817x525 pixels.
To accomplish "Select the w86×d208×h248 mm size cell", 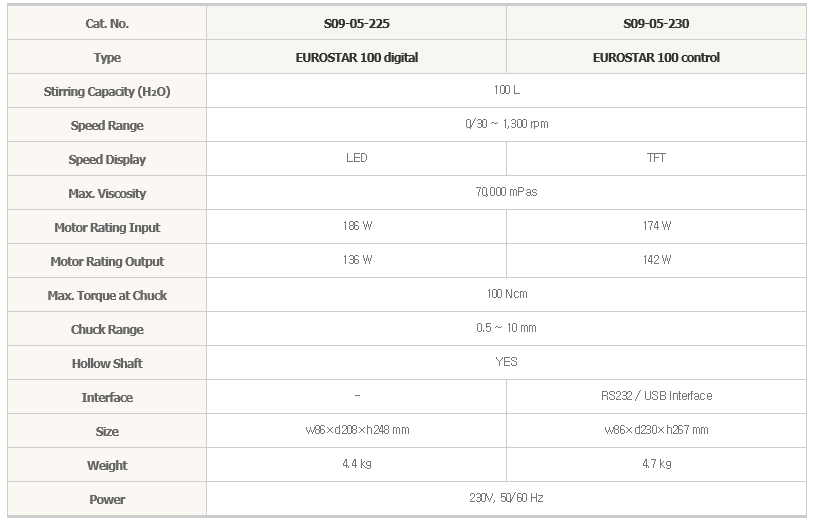I will click(x=357, y=430).
